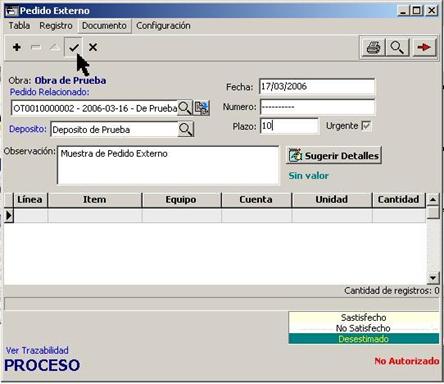Click the delete record minus icon
Viewport: 444px width, 384px height.
coord(36,47)
